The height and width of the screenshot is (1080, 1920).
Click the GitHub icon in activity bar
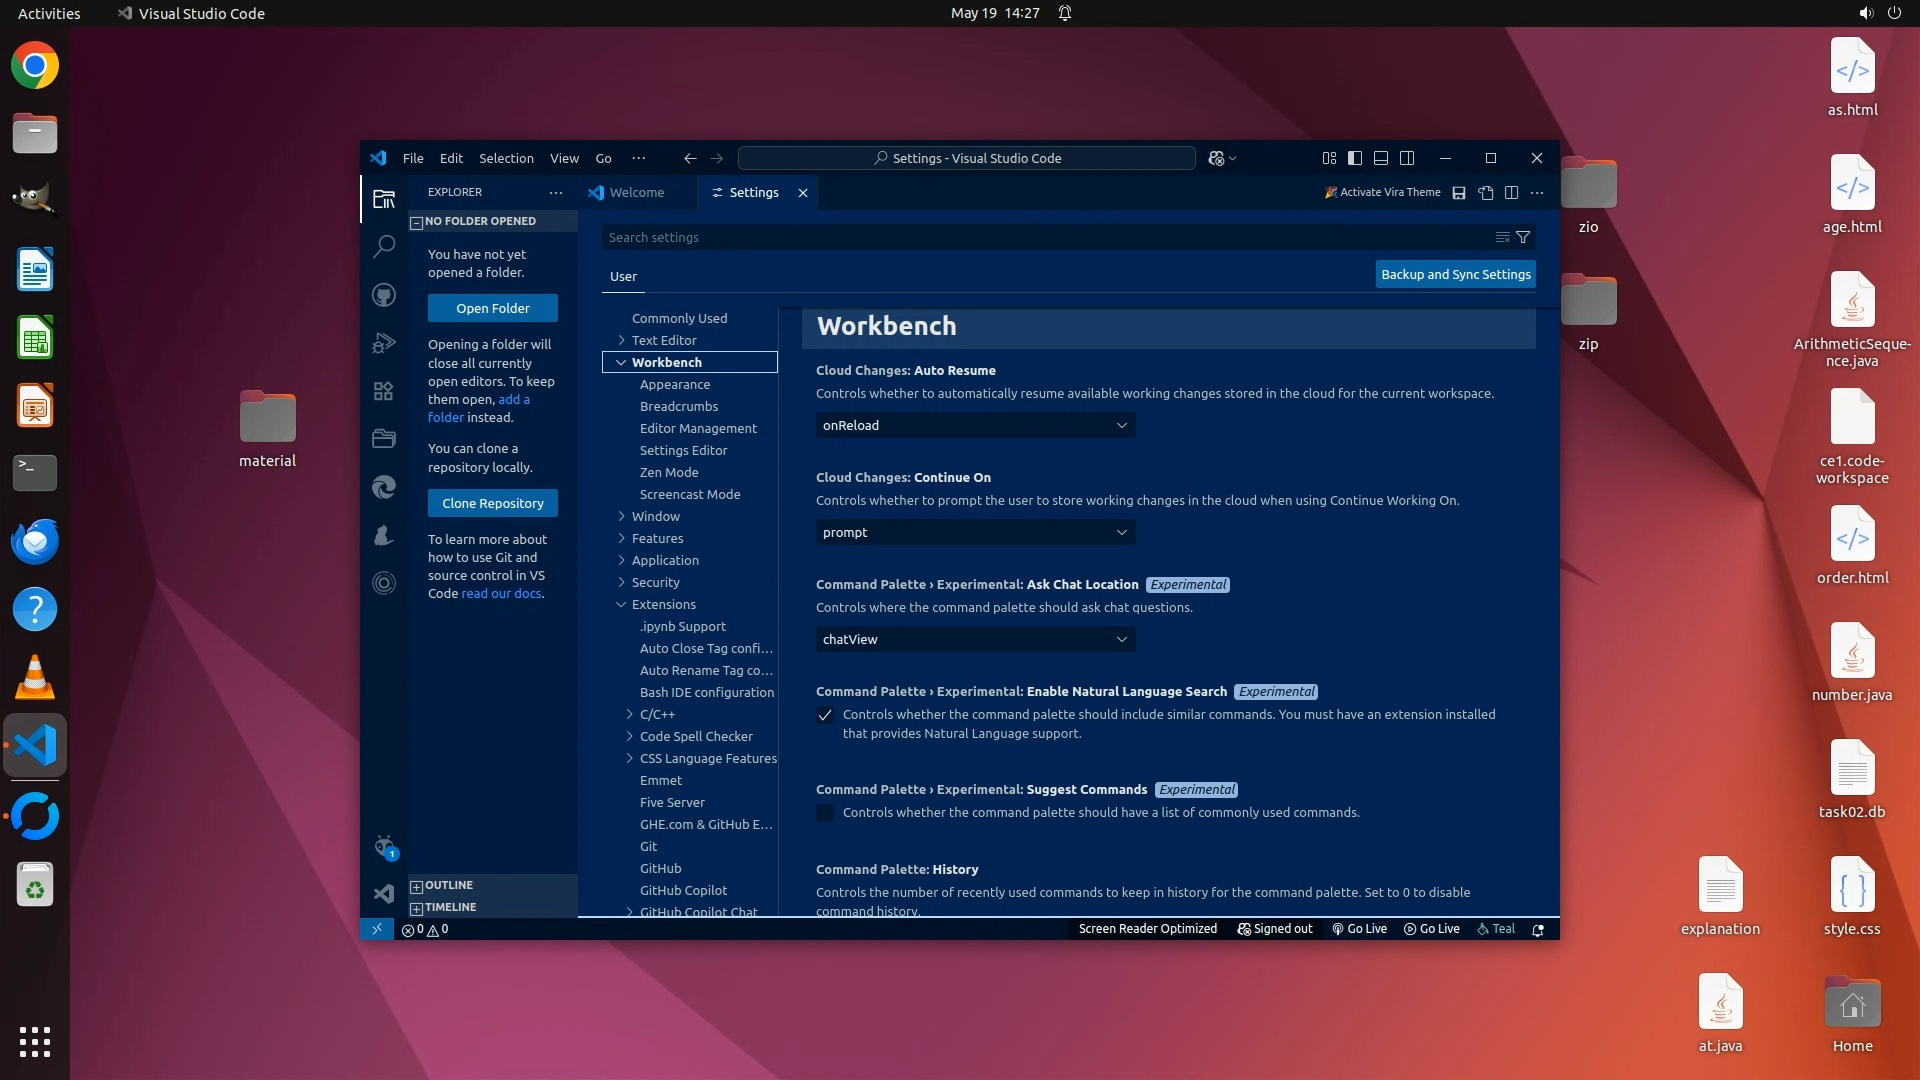coord(384,295)
